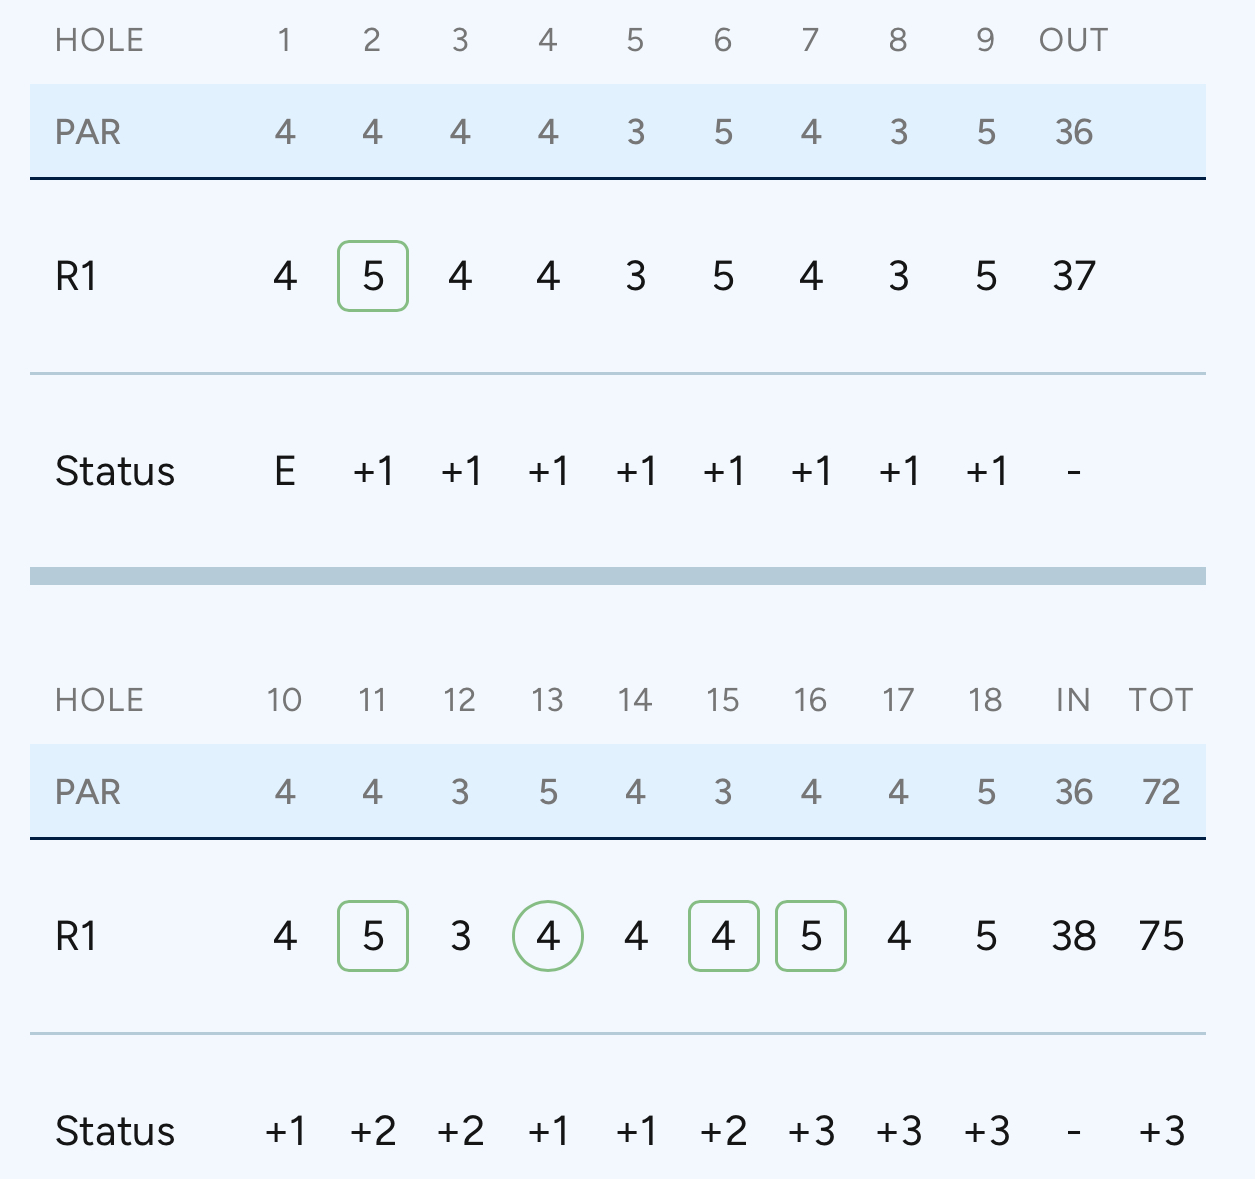Click the OUT total score 37
The width and height of the screenshot is (1255, 1179).
pyautogui.click(x=1073, y=276)
